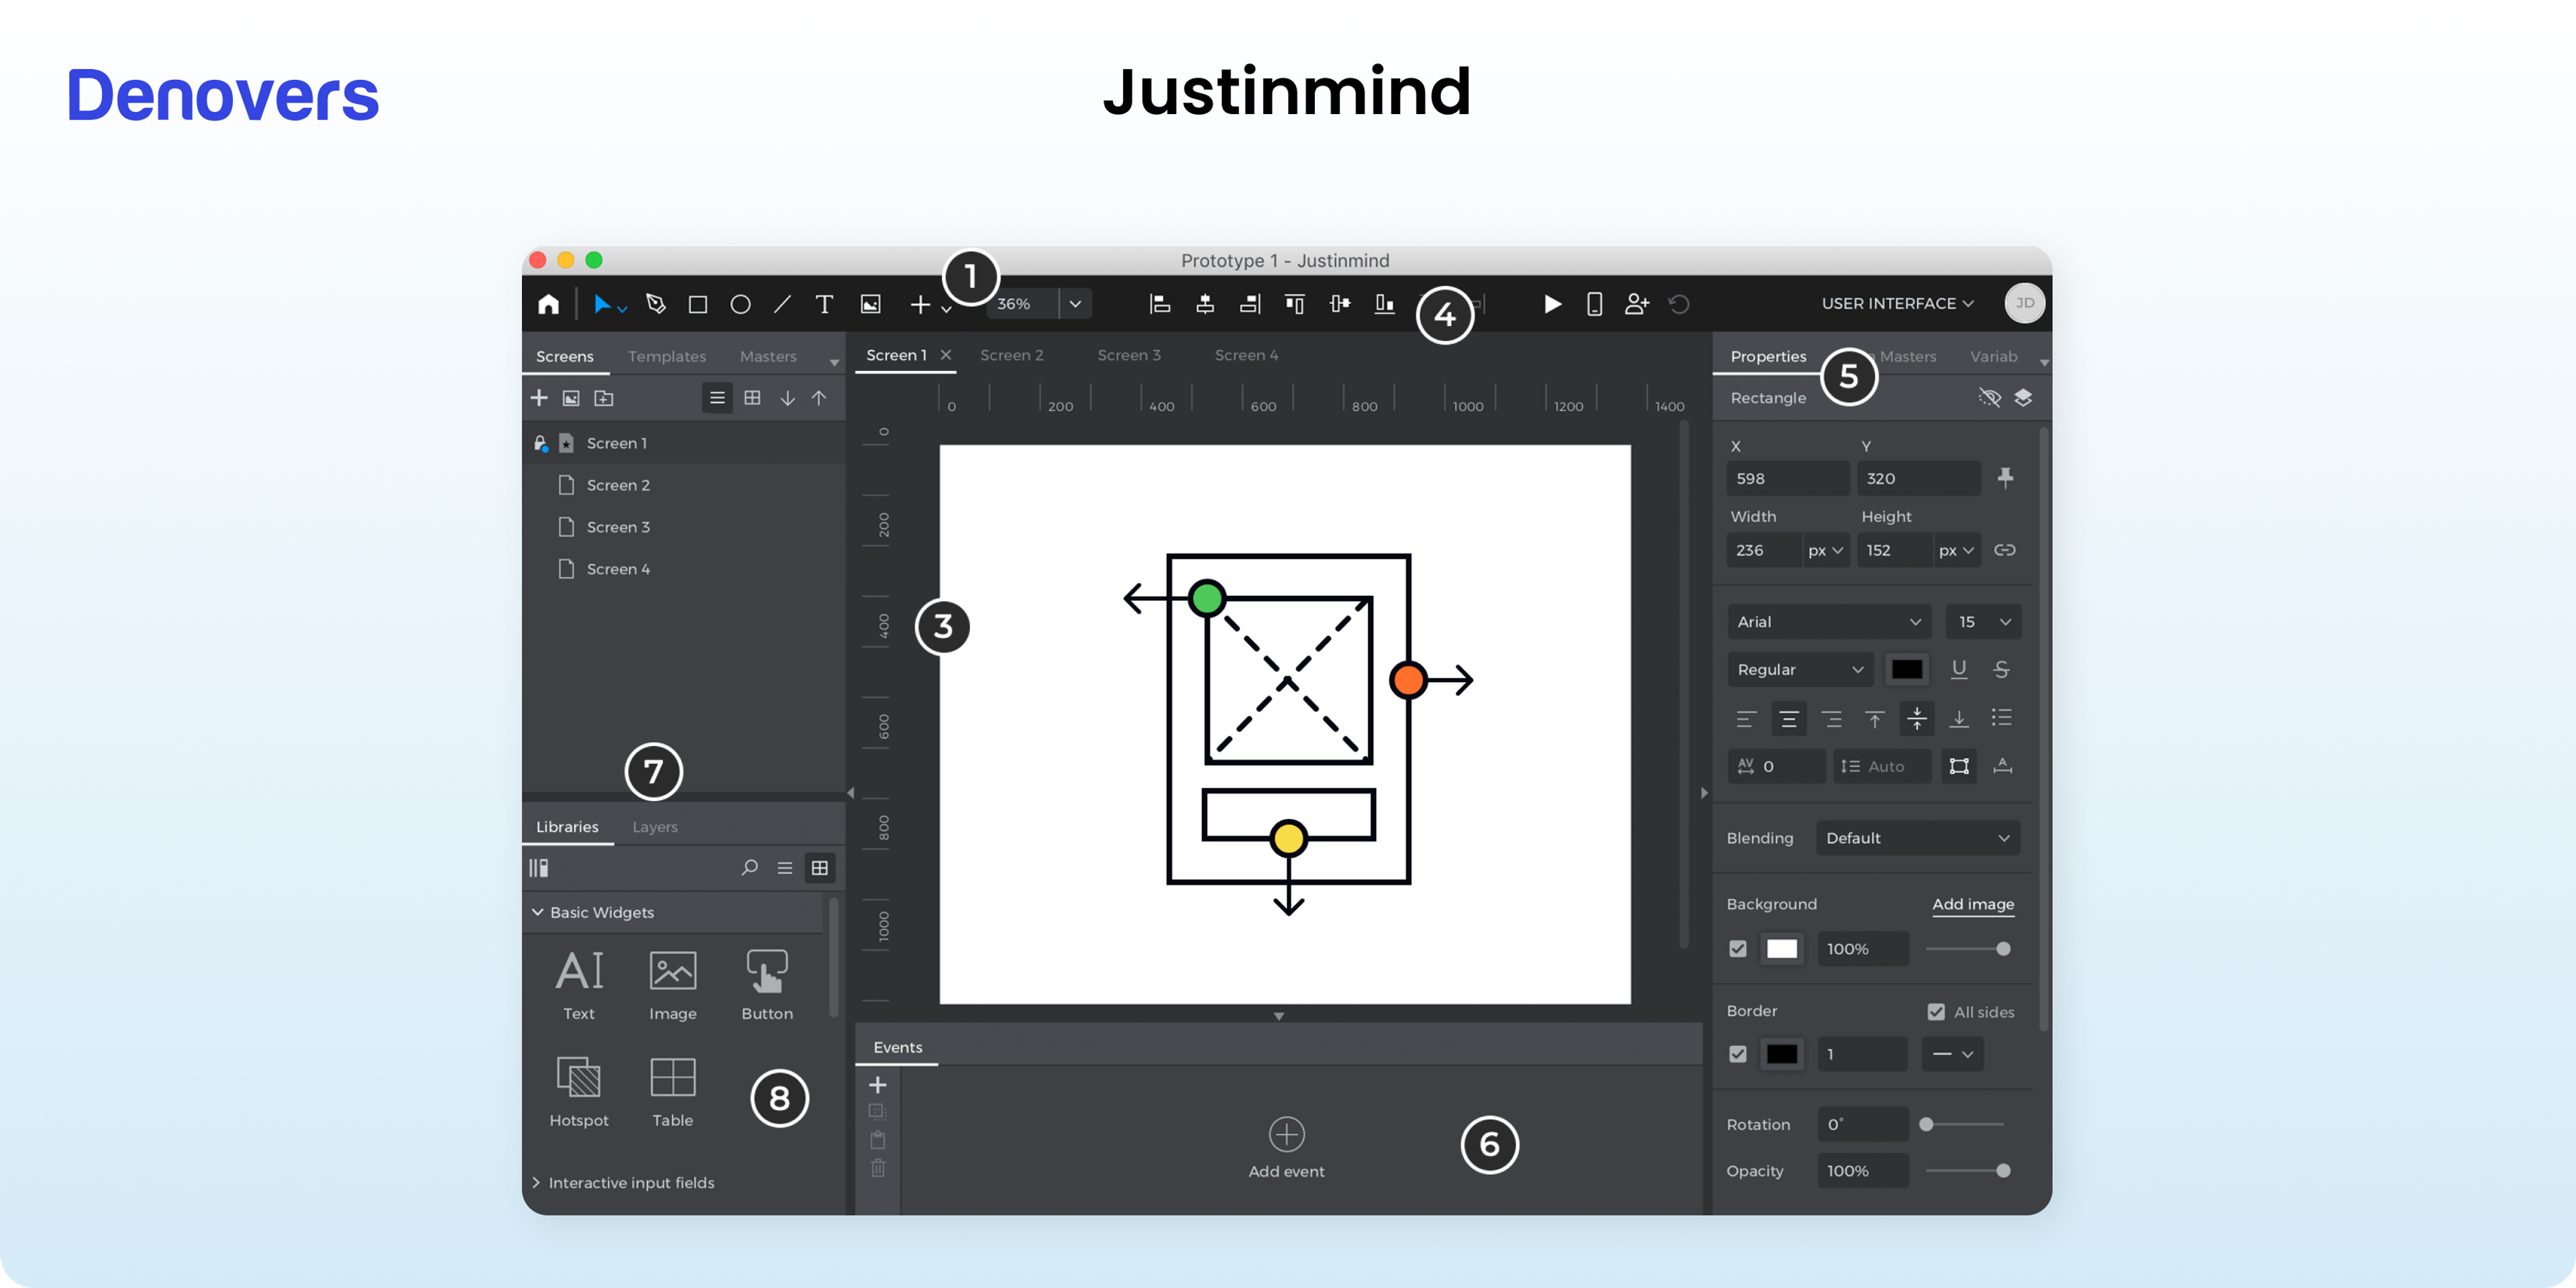Screen dimensions: 2576x1288
Task: Select the Text tool
Action: pyautogui.click(x=824, y=304)
